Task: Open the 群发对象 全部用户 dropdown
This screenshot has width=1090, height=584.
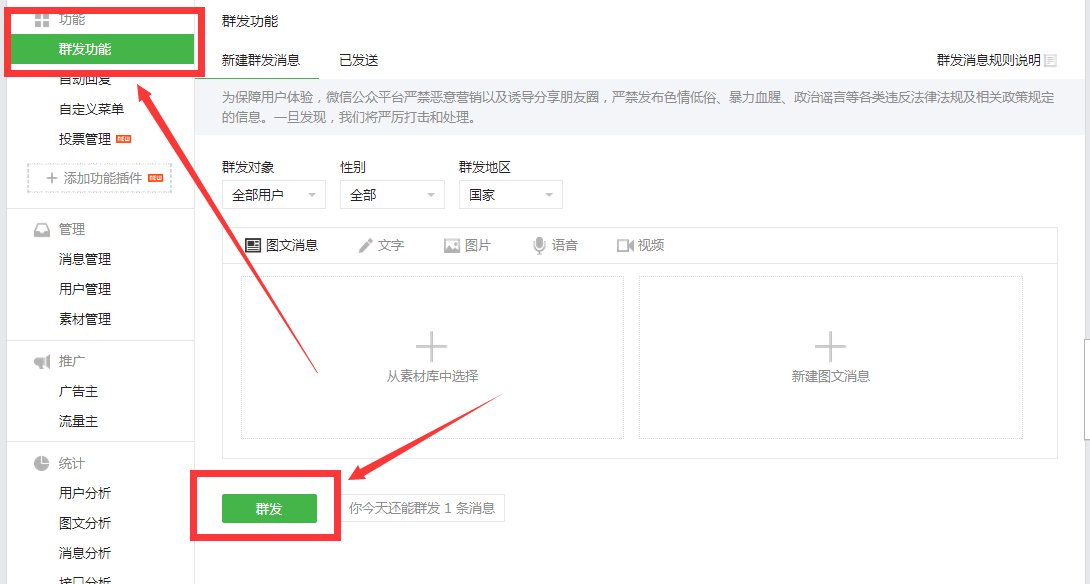Action: (x=273, y=194)
